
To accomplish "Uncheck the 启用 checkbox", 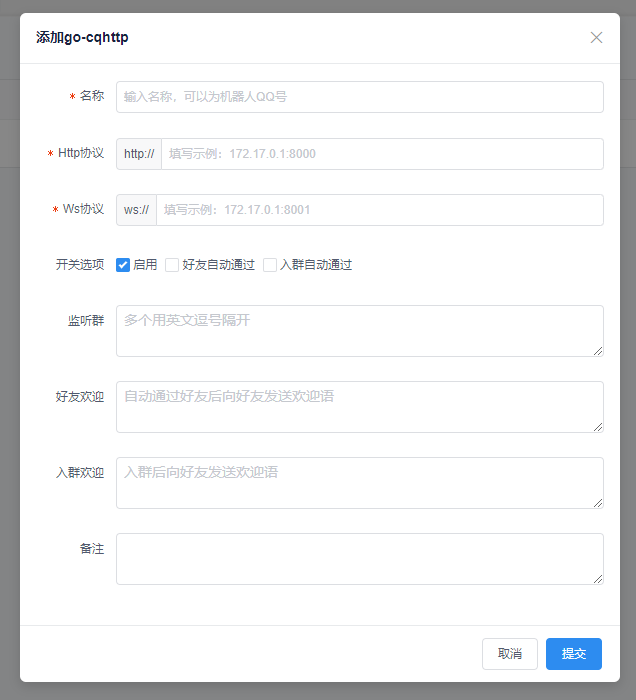I will coord(123,265).
